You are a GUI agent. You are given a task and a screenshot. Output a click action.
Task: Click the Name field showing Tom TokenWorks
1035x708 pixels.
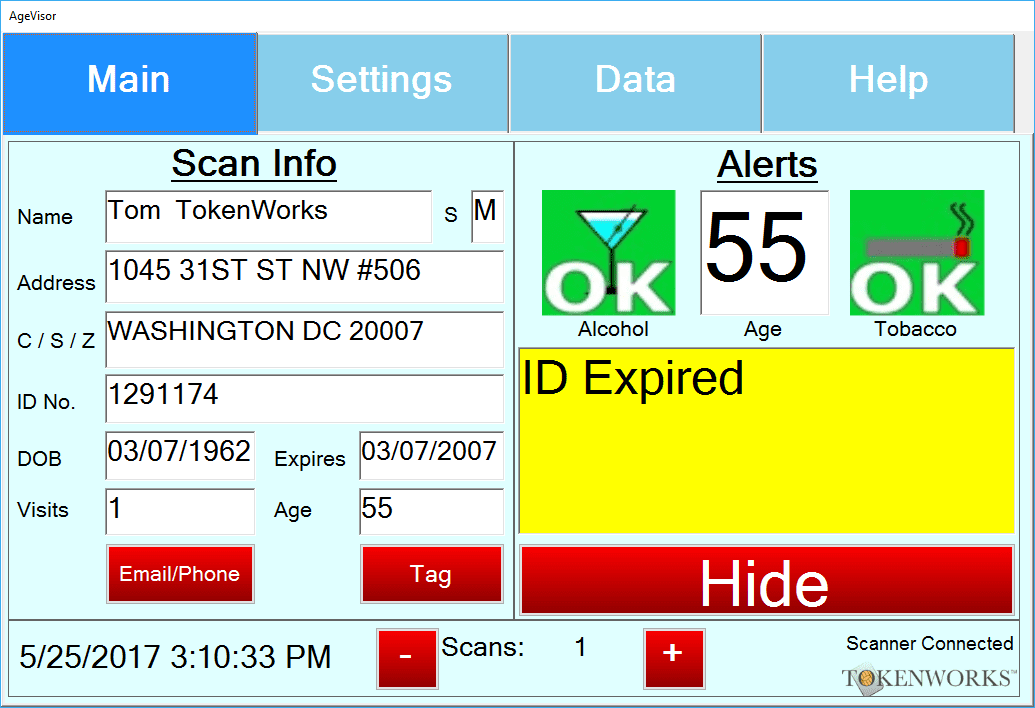(268, 216)
